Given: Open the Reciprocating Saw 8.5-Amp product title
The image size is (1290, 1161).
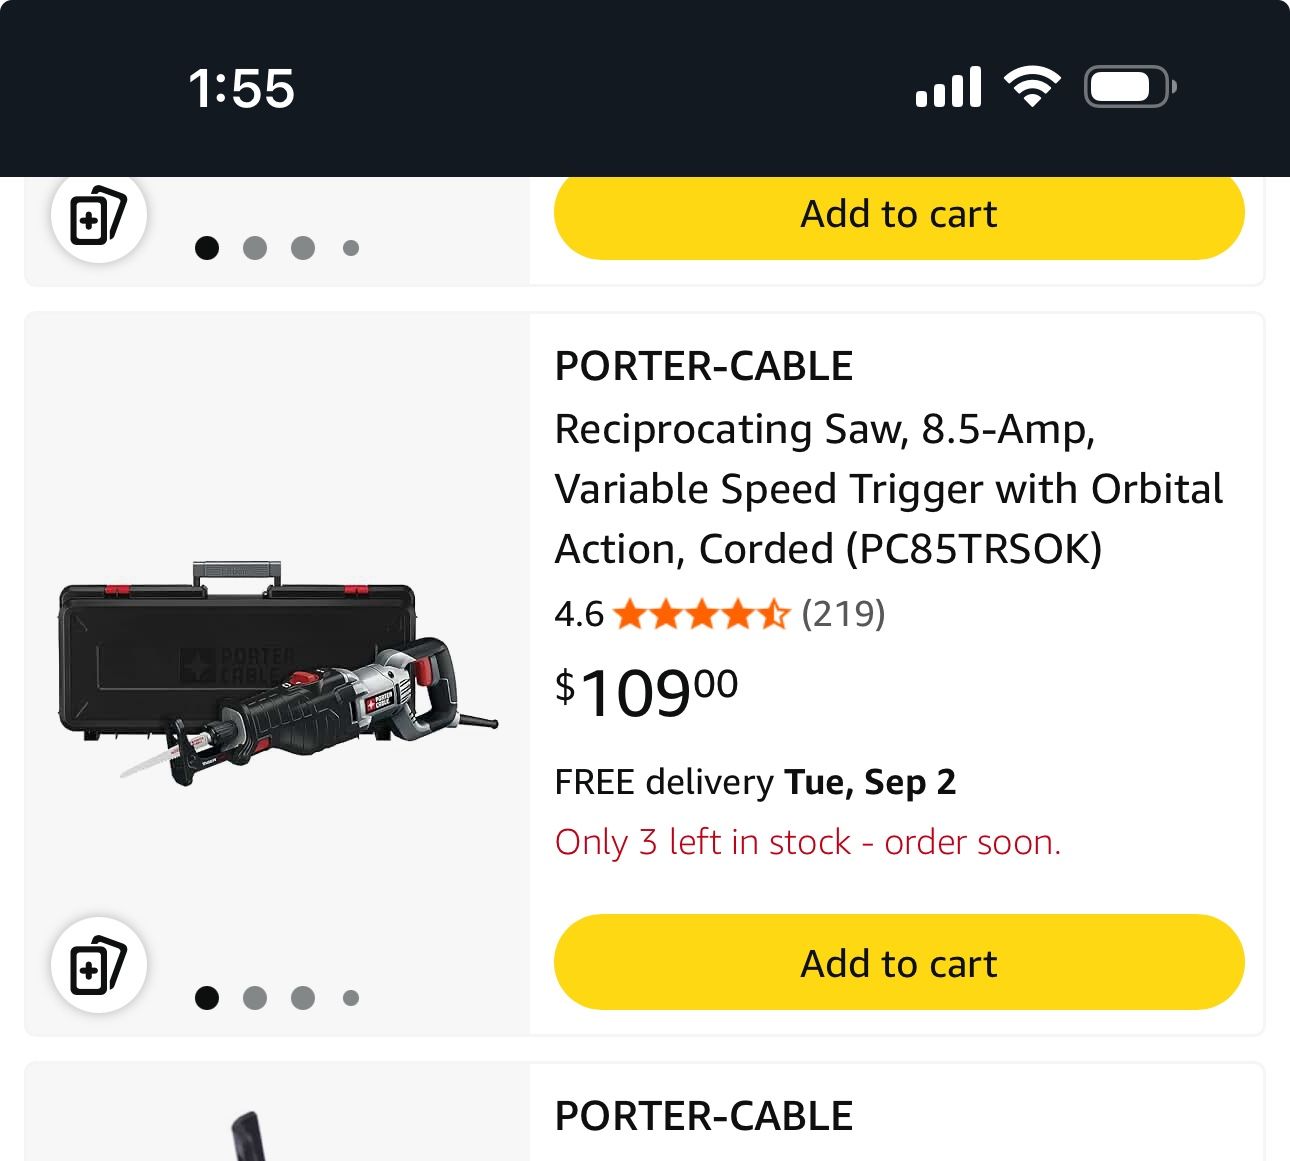Looking at the screenshot, I should click(x=888, y=489).
